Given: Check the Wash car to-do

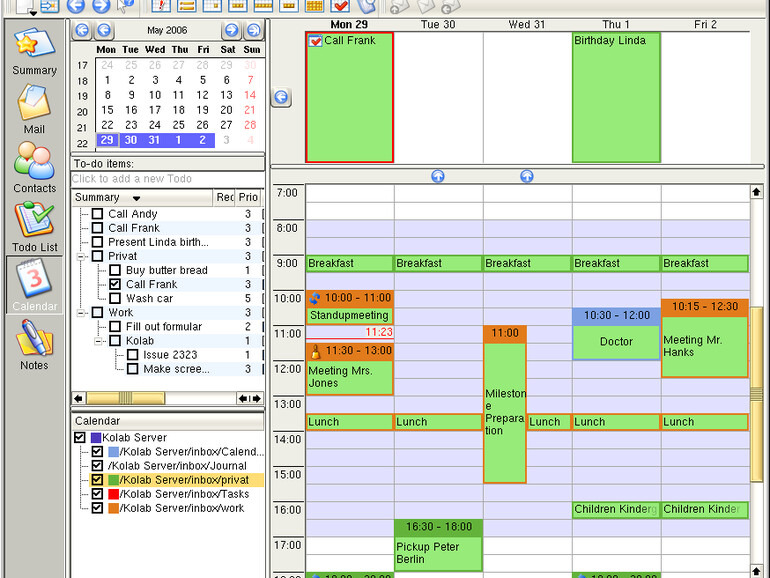Looking at the screenshot, I should [x=115, y=298].
